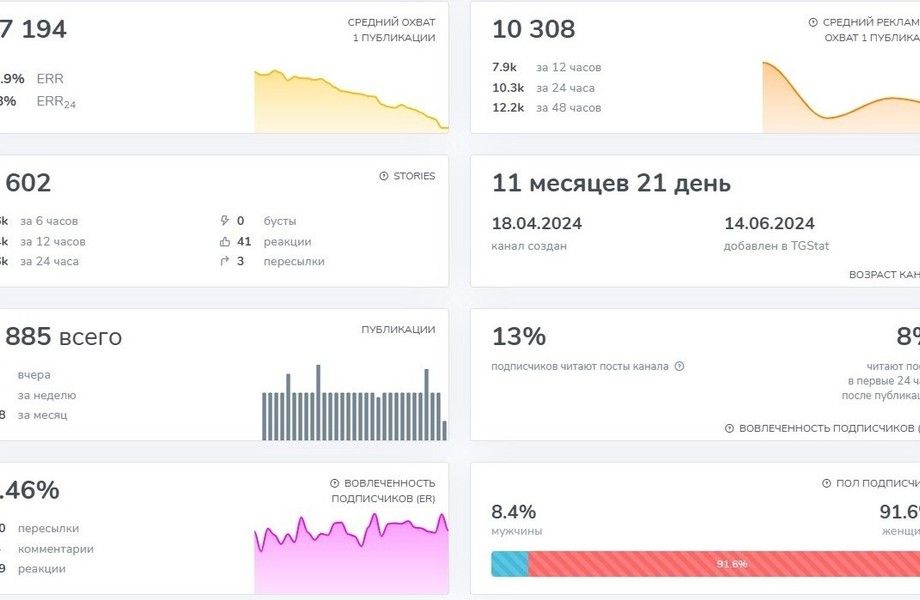Click the '11 месяцев 21 день' channel age
Image resolution: width=920 pixels, height=600 pixels.
(x=611, y=183)
